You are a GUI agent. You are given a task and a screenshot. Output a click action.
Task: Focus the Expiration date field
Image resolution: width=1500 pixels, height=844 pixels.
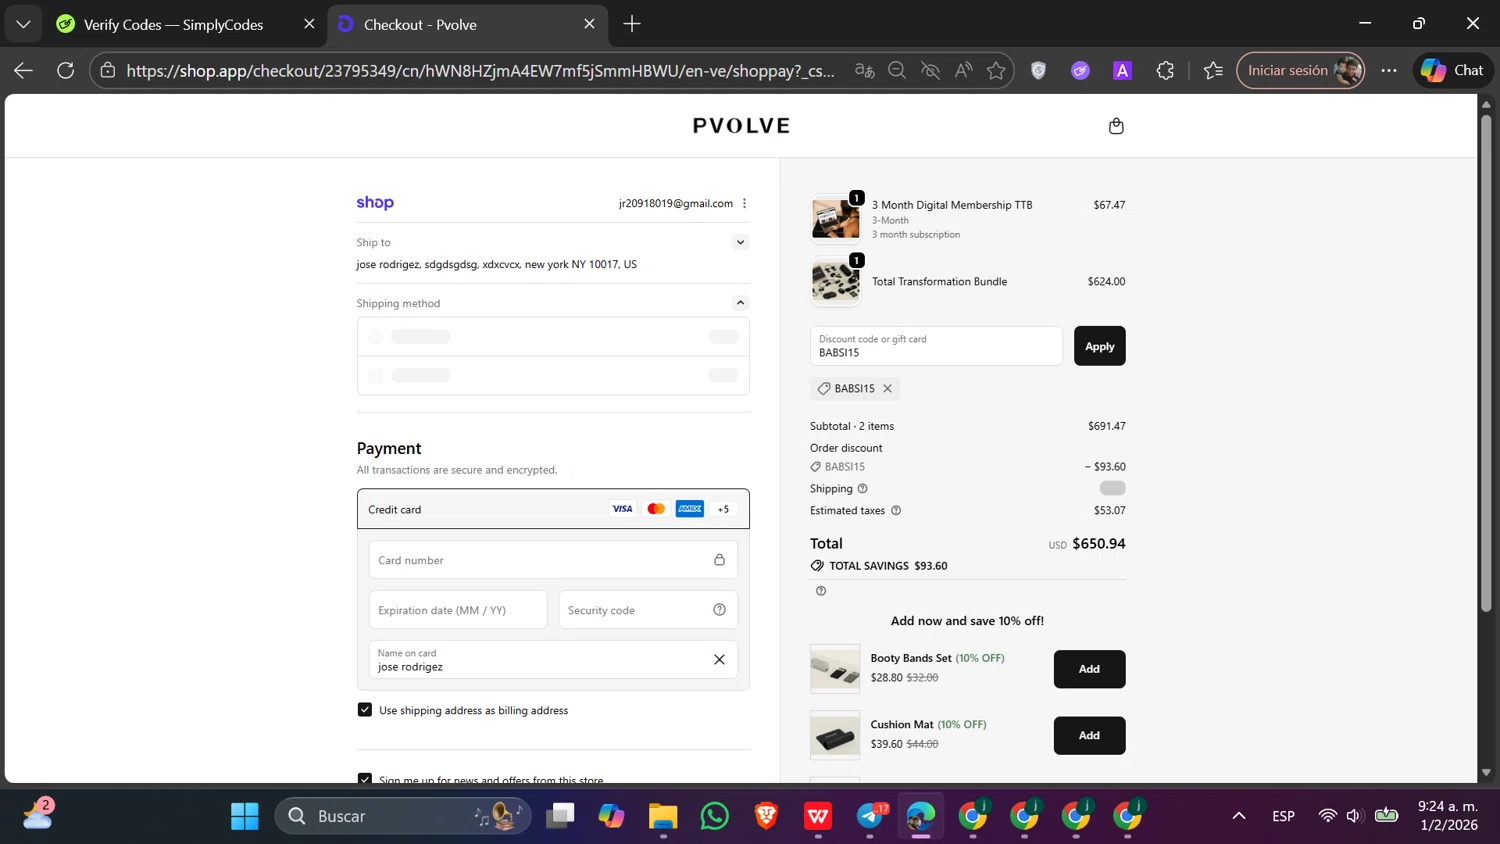[458, 610]
